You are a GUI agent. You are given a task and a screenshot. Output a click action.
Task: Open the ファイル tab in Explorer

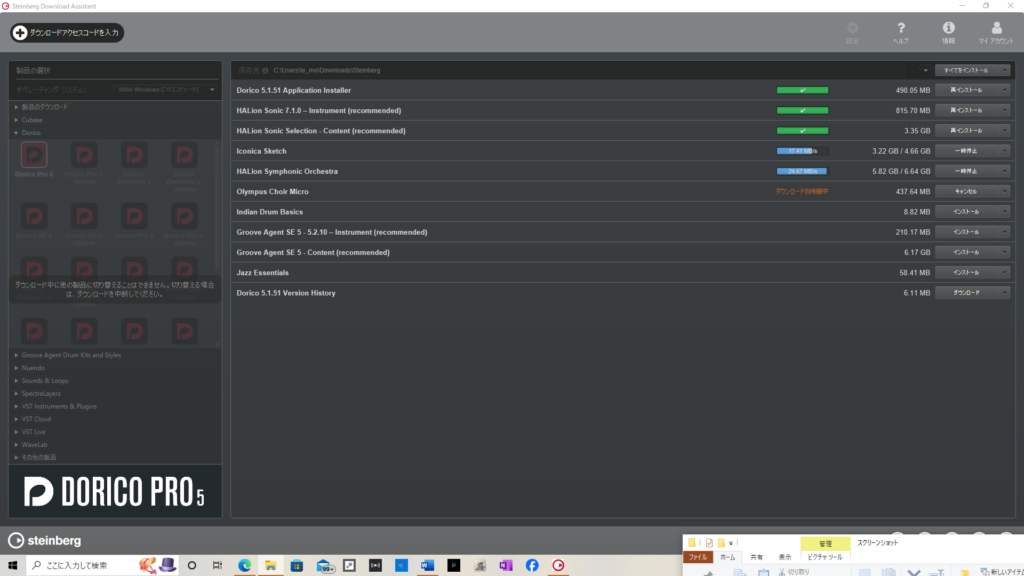click(x=698, y=557)
